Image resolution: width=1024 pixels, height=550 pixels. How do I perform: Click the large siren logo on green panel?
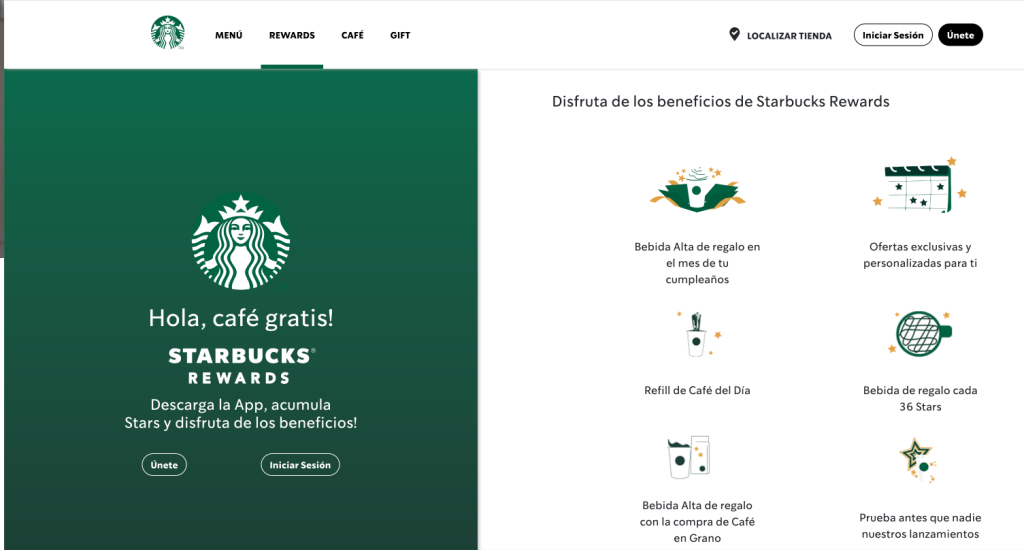click(x=241, y=242)
